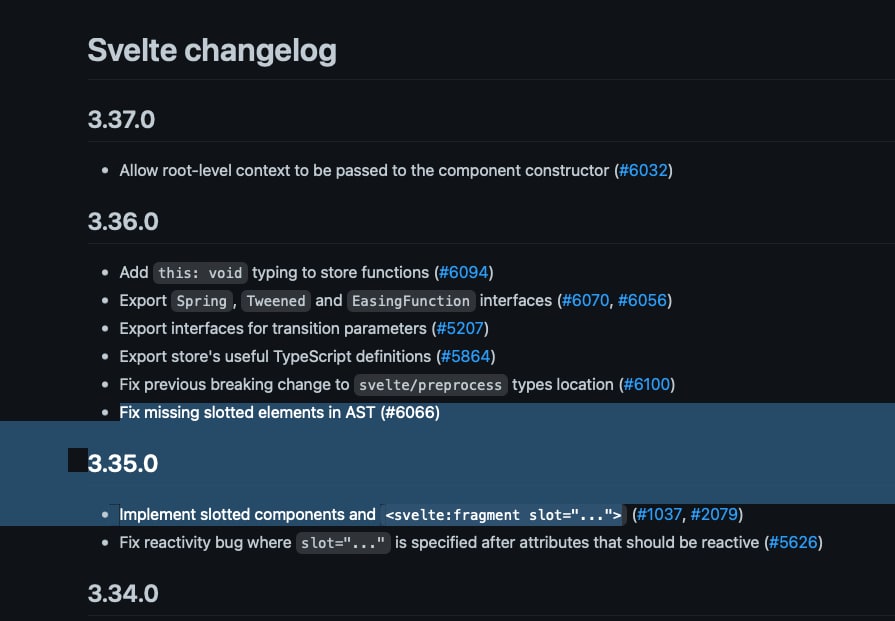This screenshot has height=621, width=895.
Task: Open highlighted #6066 slotted elements reference
Action: point(410,413)
